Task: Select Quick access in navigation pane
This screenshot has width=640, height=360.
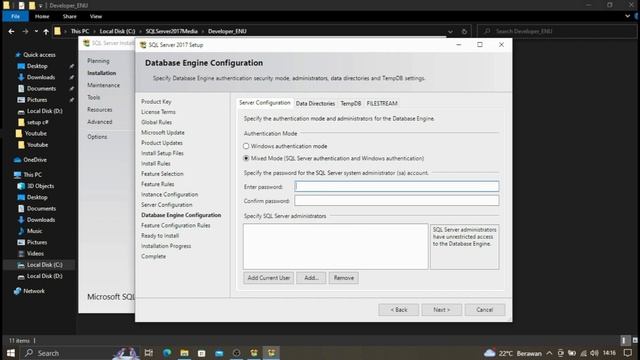Action: tap(39, 55)
